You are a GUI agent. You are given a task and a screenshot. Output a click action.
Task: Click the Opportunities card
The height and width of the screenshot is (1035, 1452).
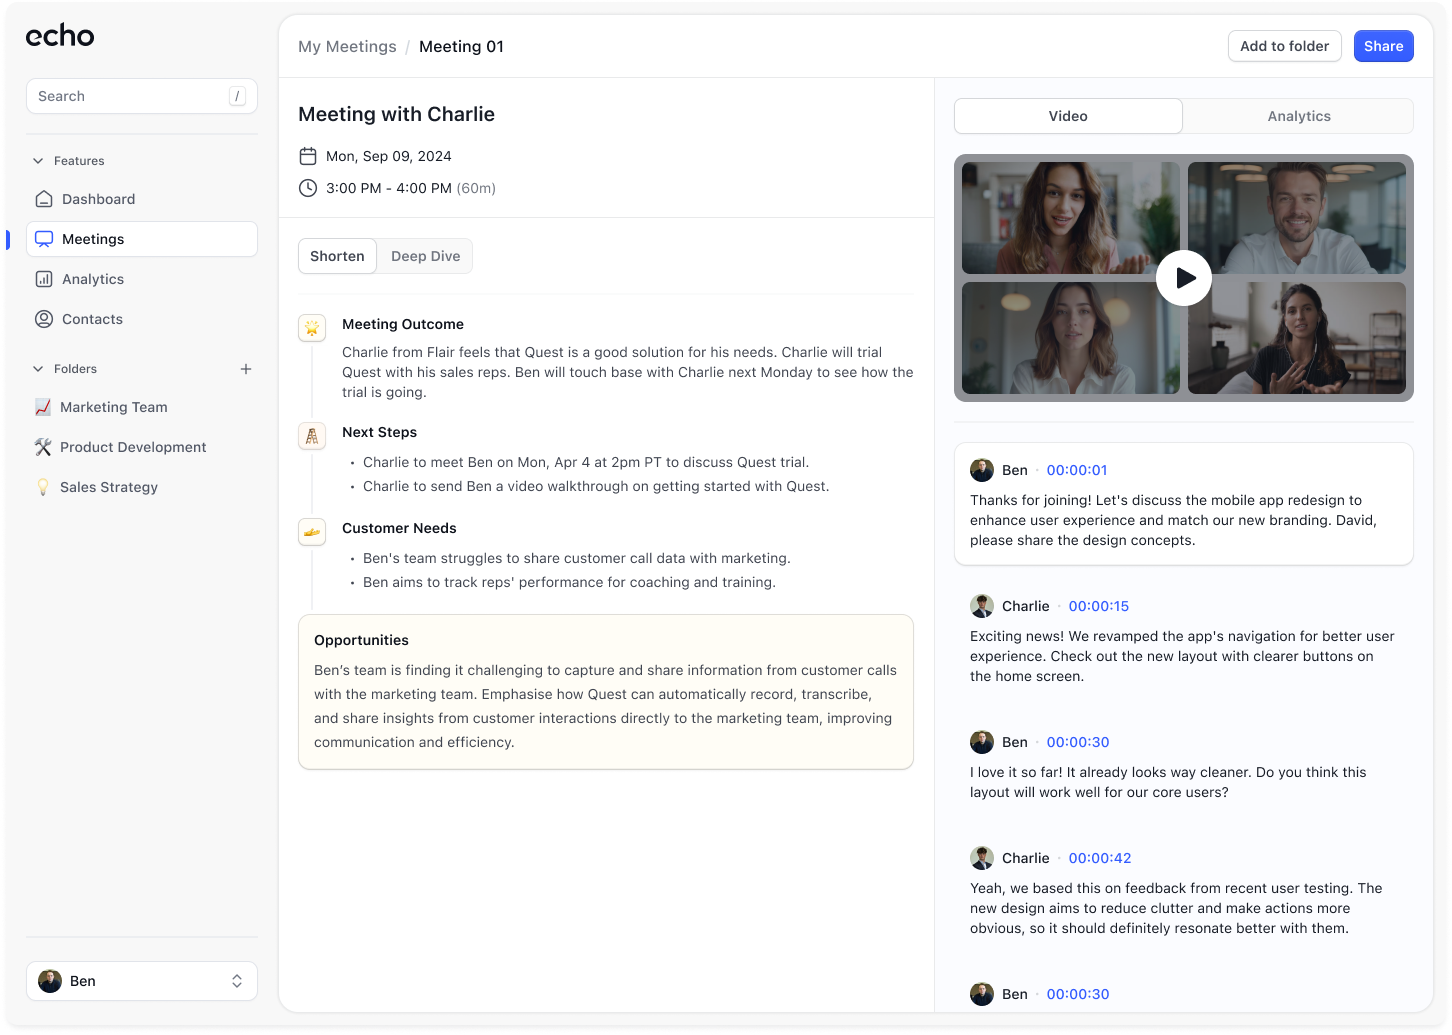pos(606,692)
